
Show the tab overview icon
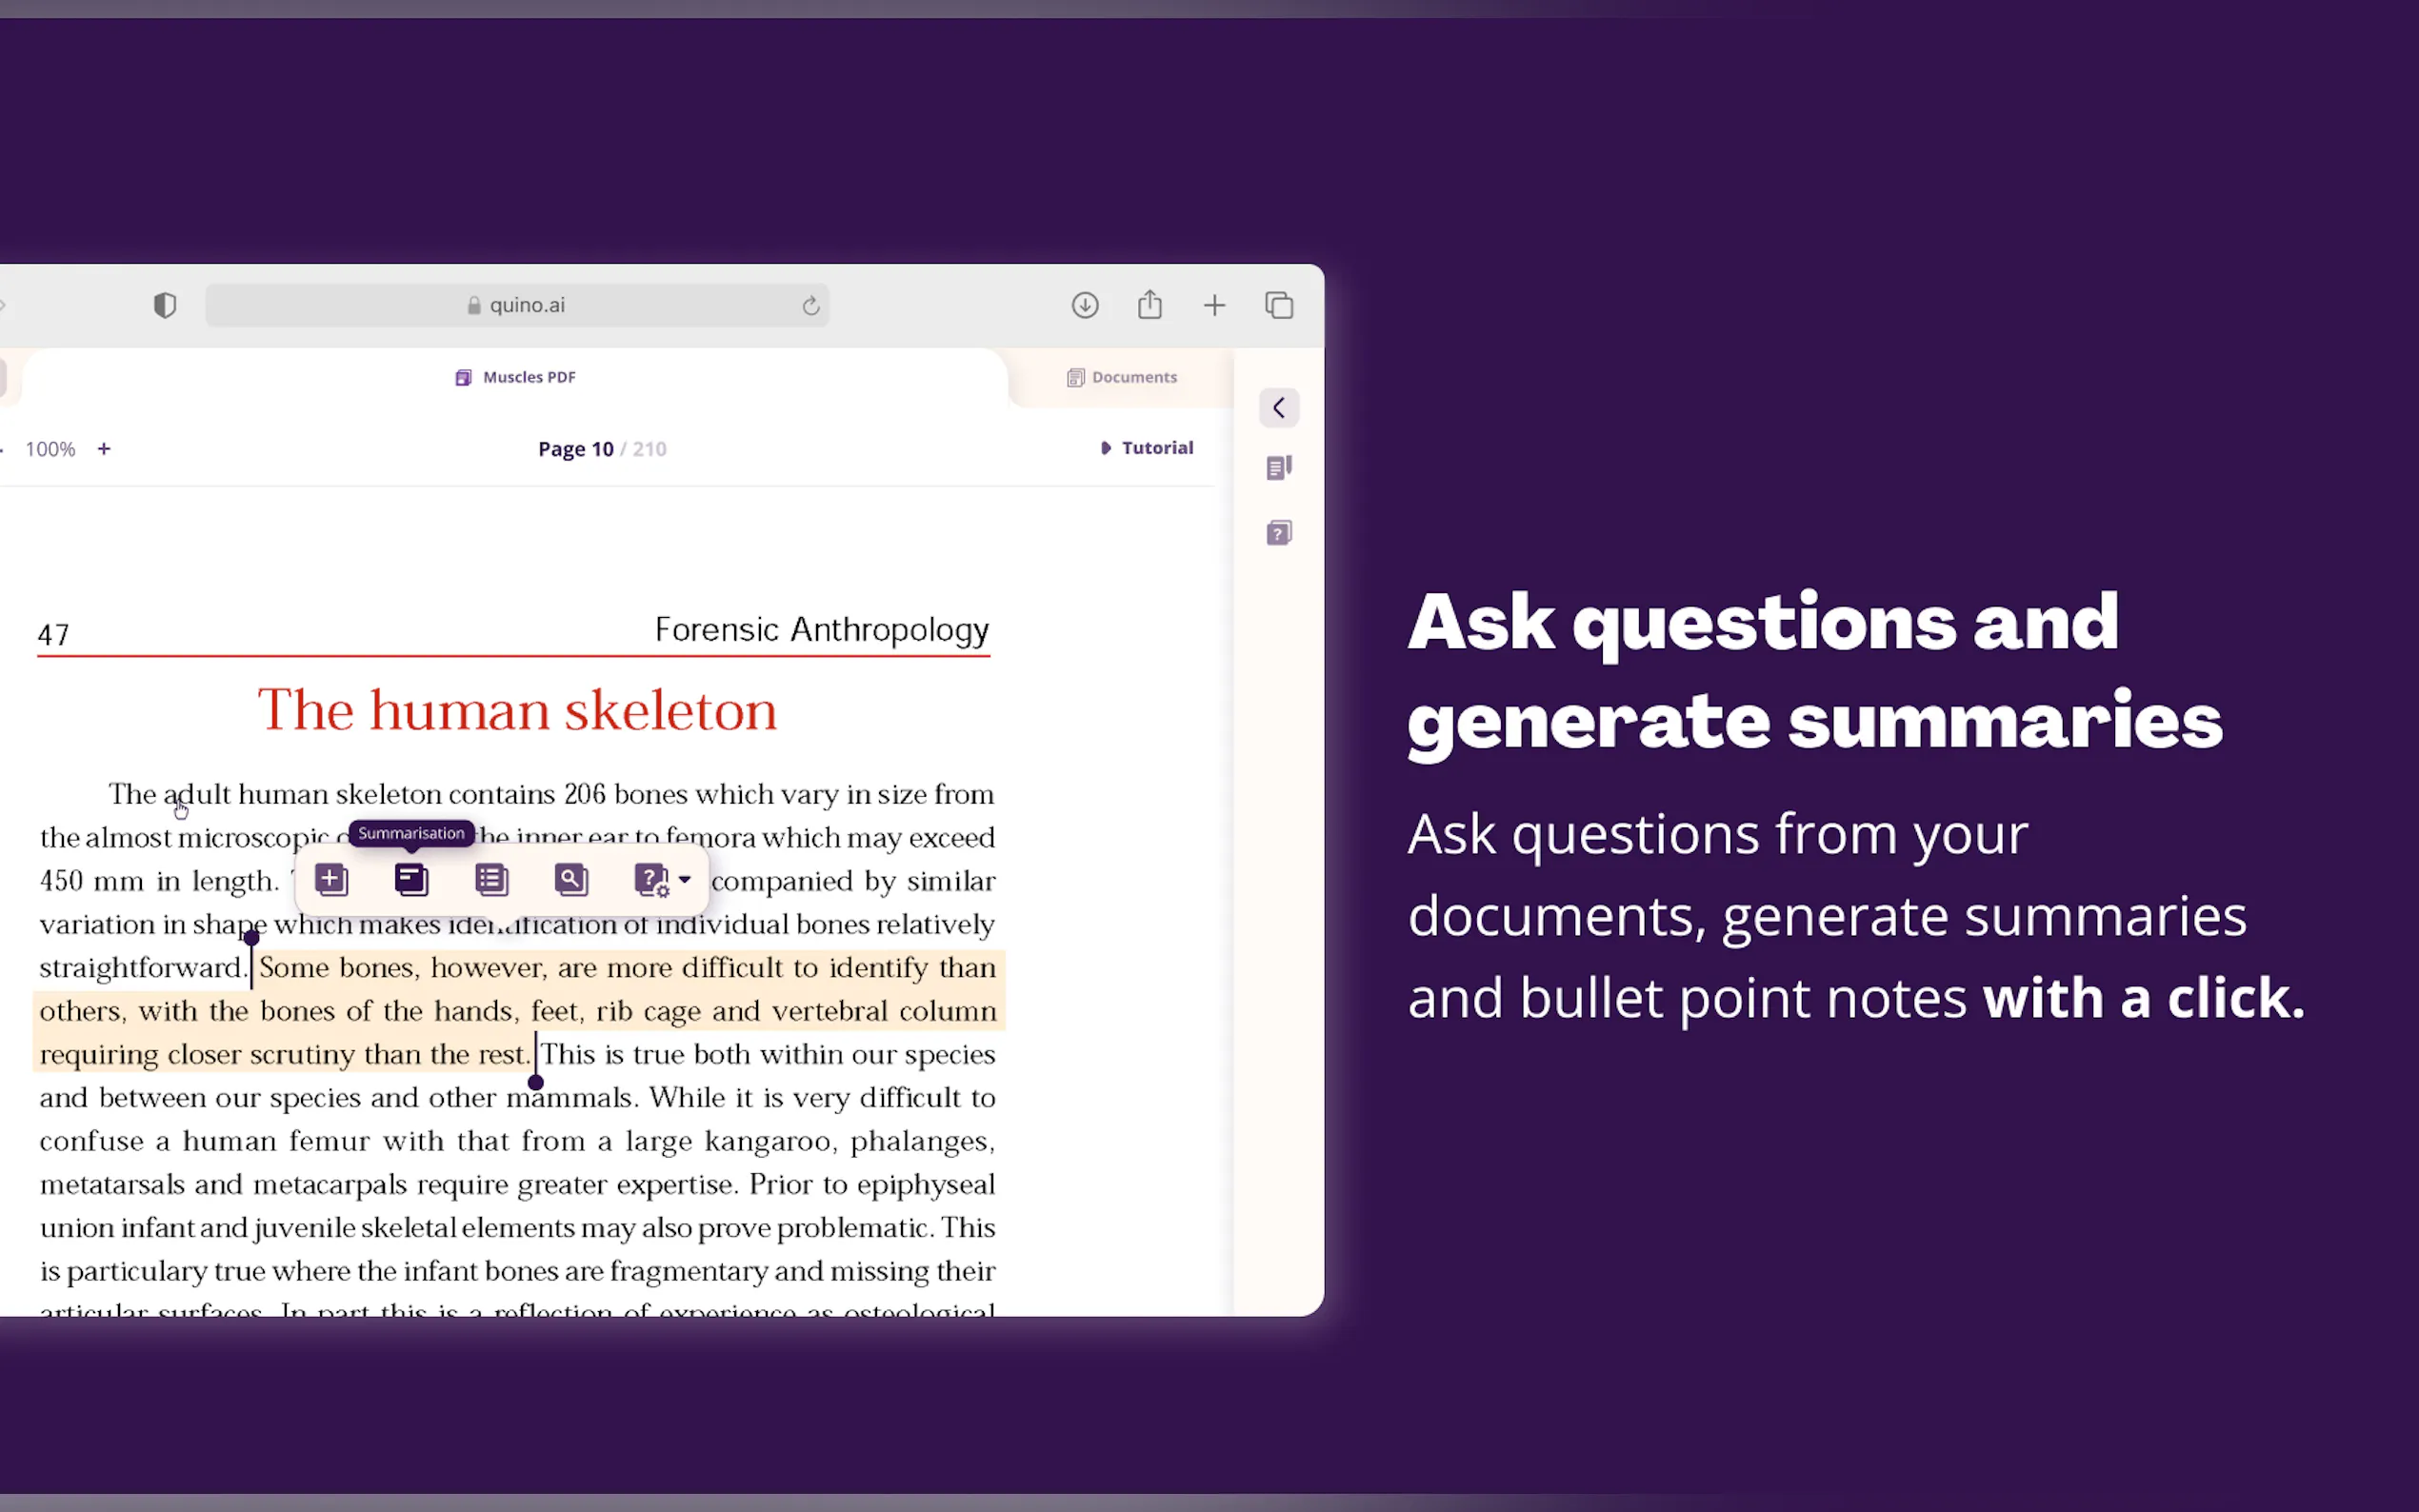[1279, 305]
